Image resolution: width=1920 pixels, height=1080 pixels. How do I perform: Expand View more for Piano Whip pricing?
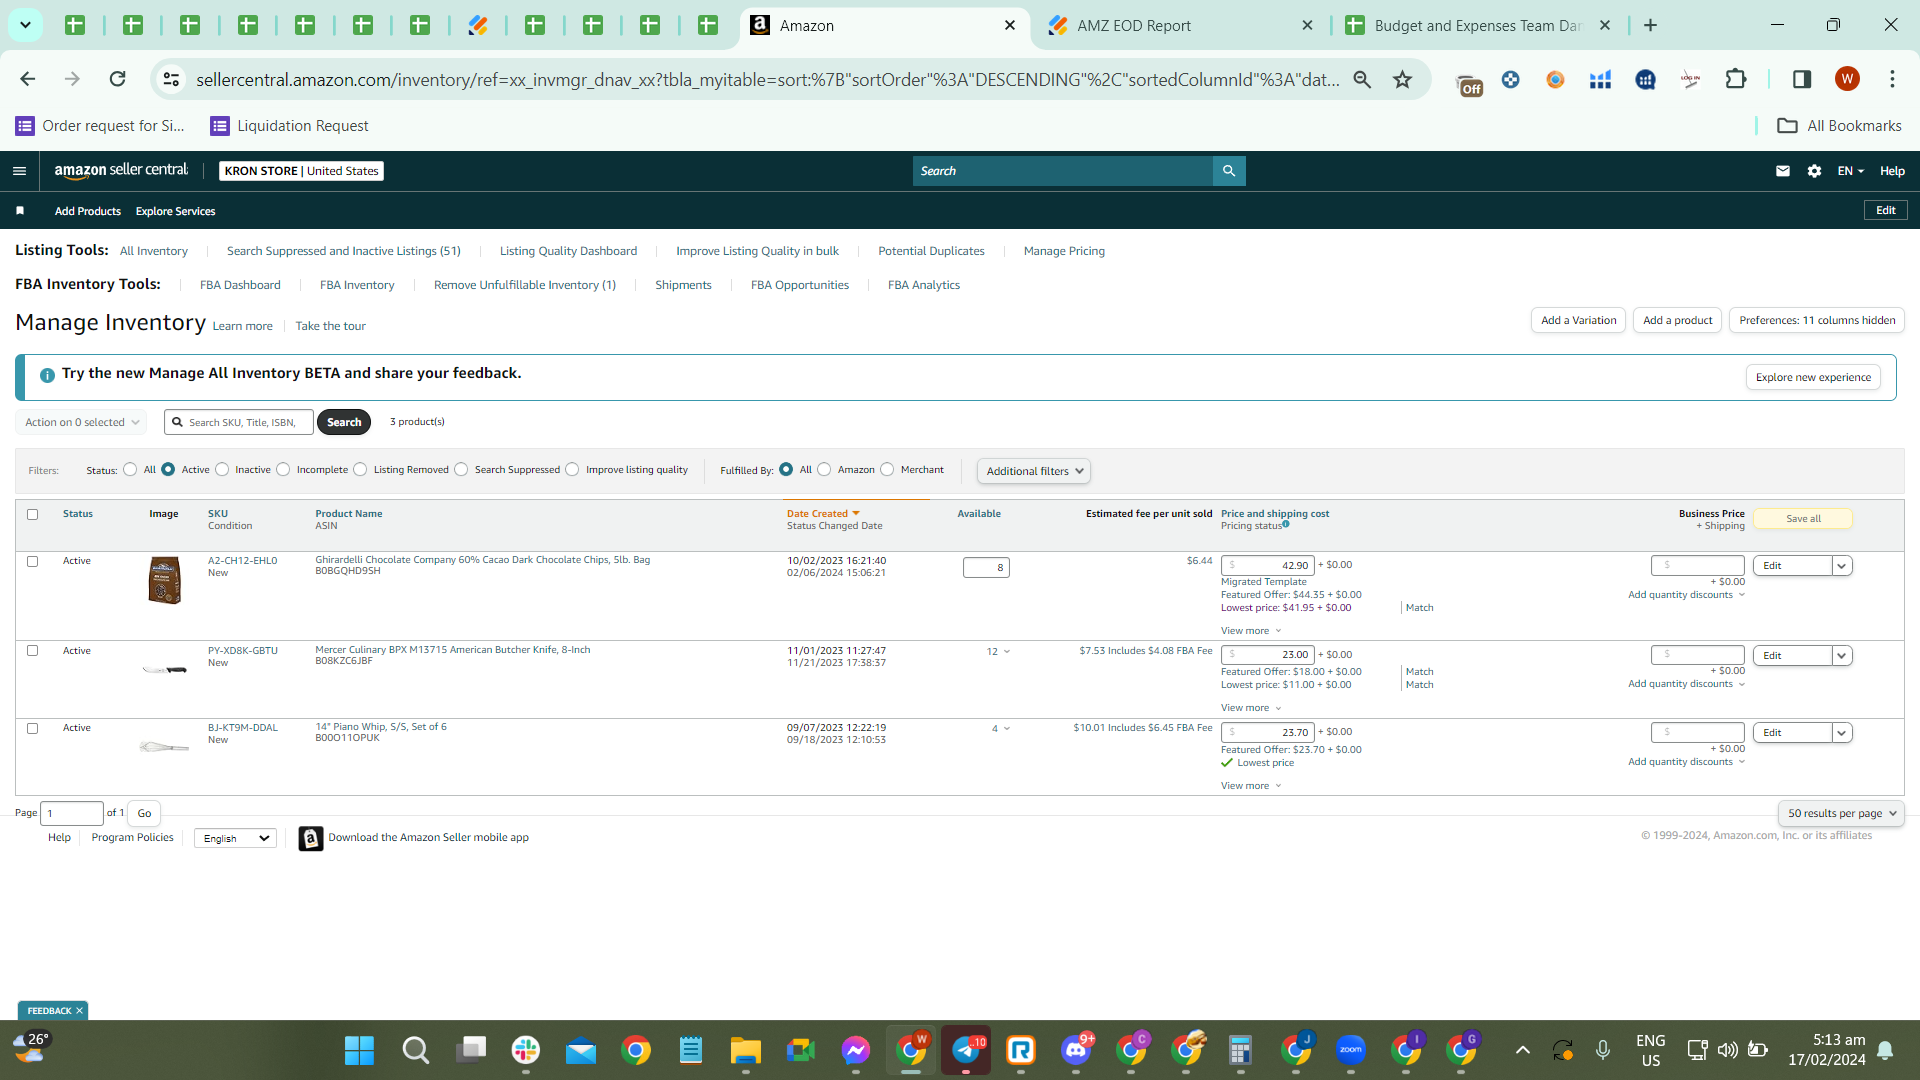pos(1251,786)
